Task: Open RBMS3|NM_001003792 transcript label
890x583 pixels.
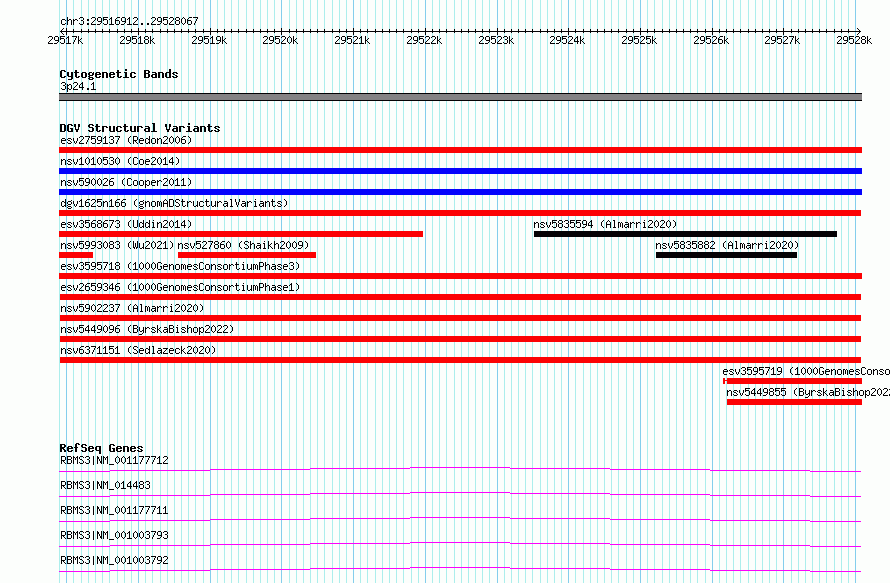Action: click(114, 560)
